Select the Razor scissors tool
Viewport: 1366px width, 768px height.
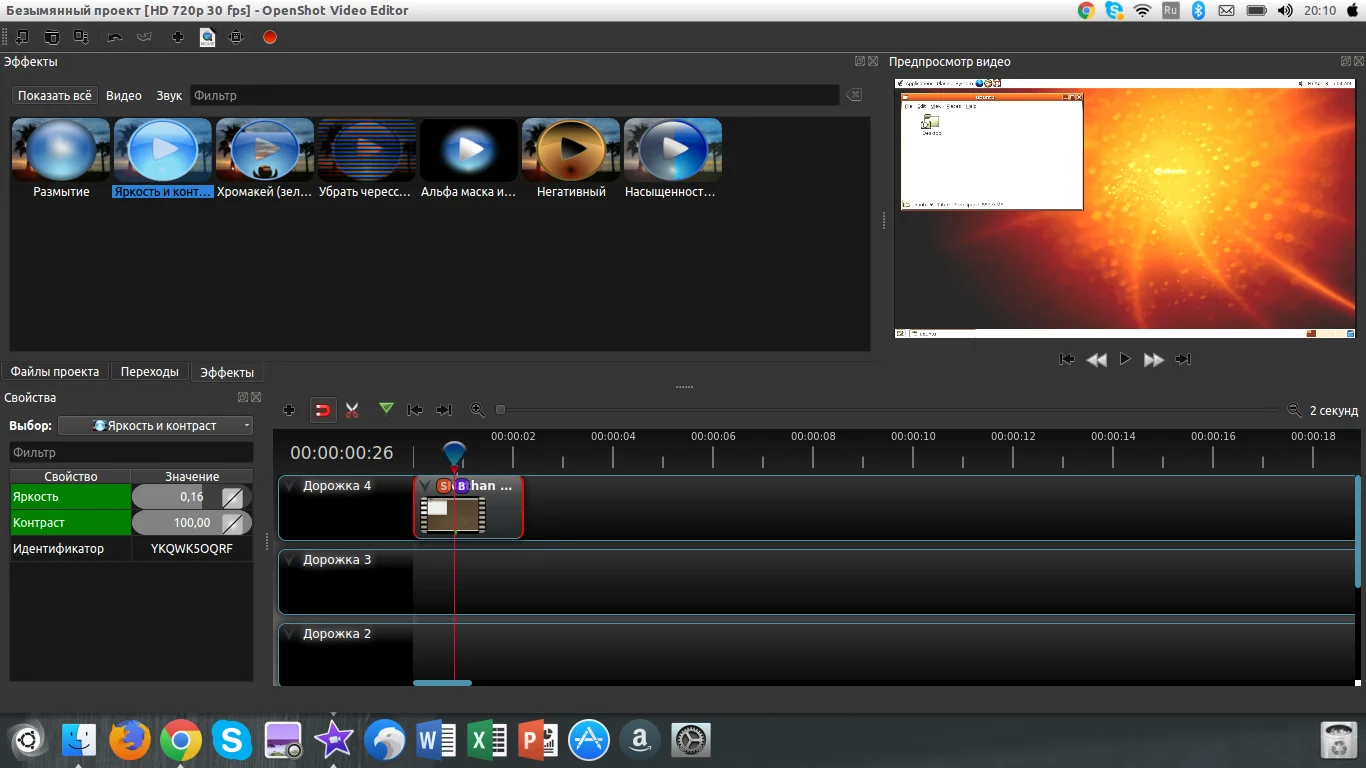click(352, 410)
